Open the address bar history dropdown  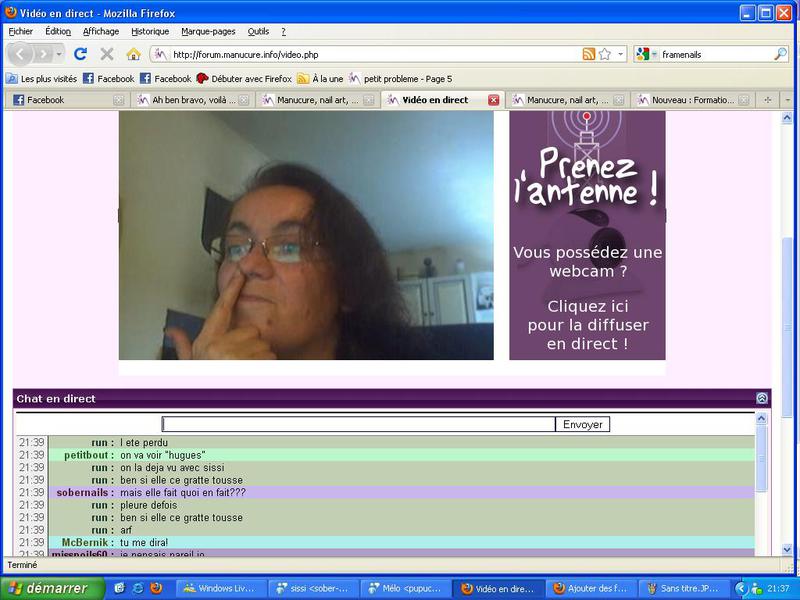(621, 54)
